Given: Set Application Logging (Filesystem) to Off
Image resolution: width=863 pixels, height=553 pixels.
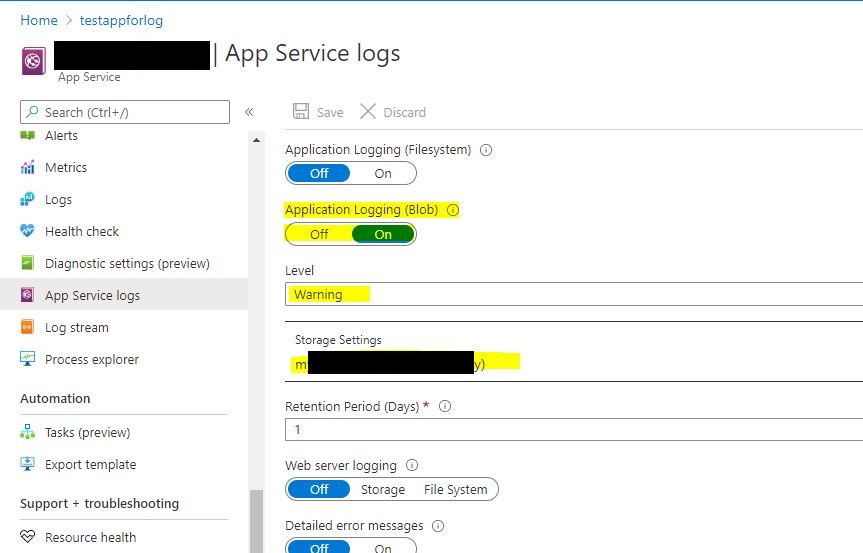Looking at the screenshot, I should (x=319, y=174).
